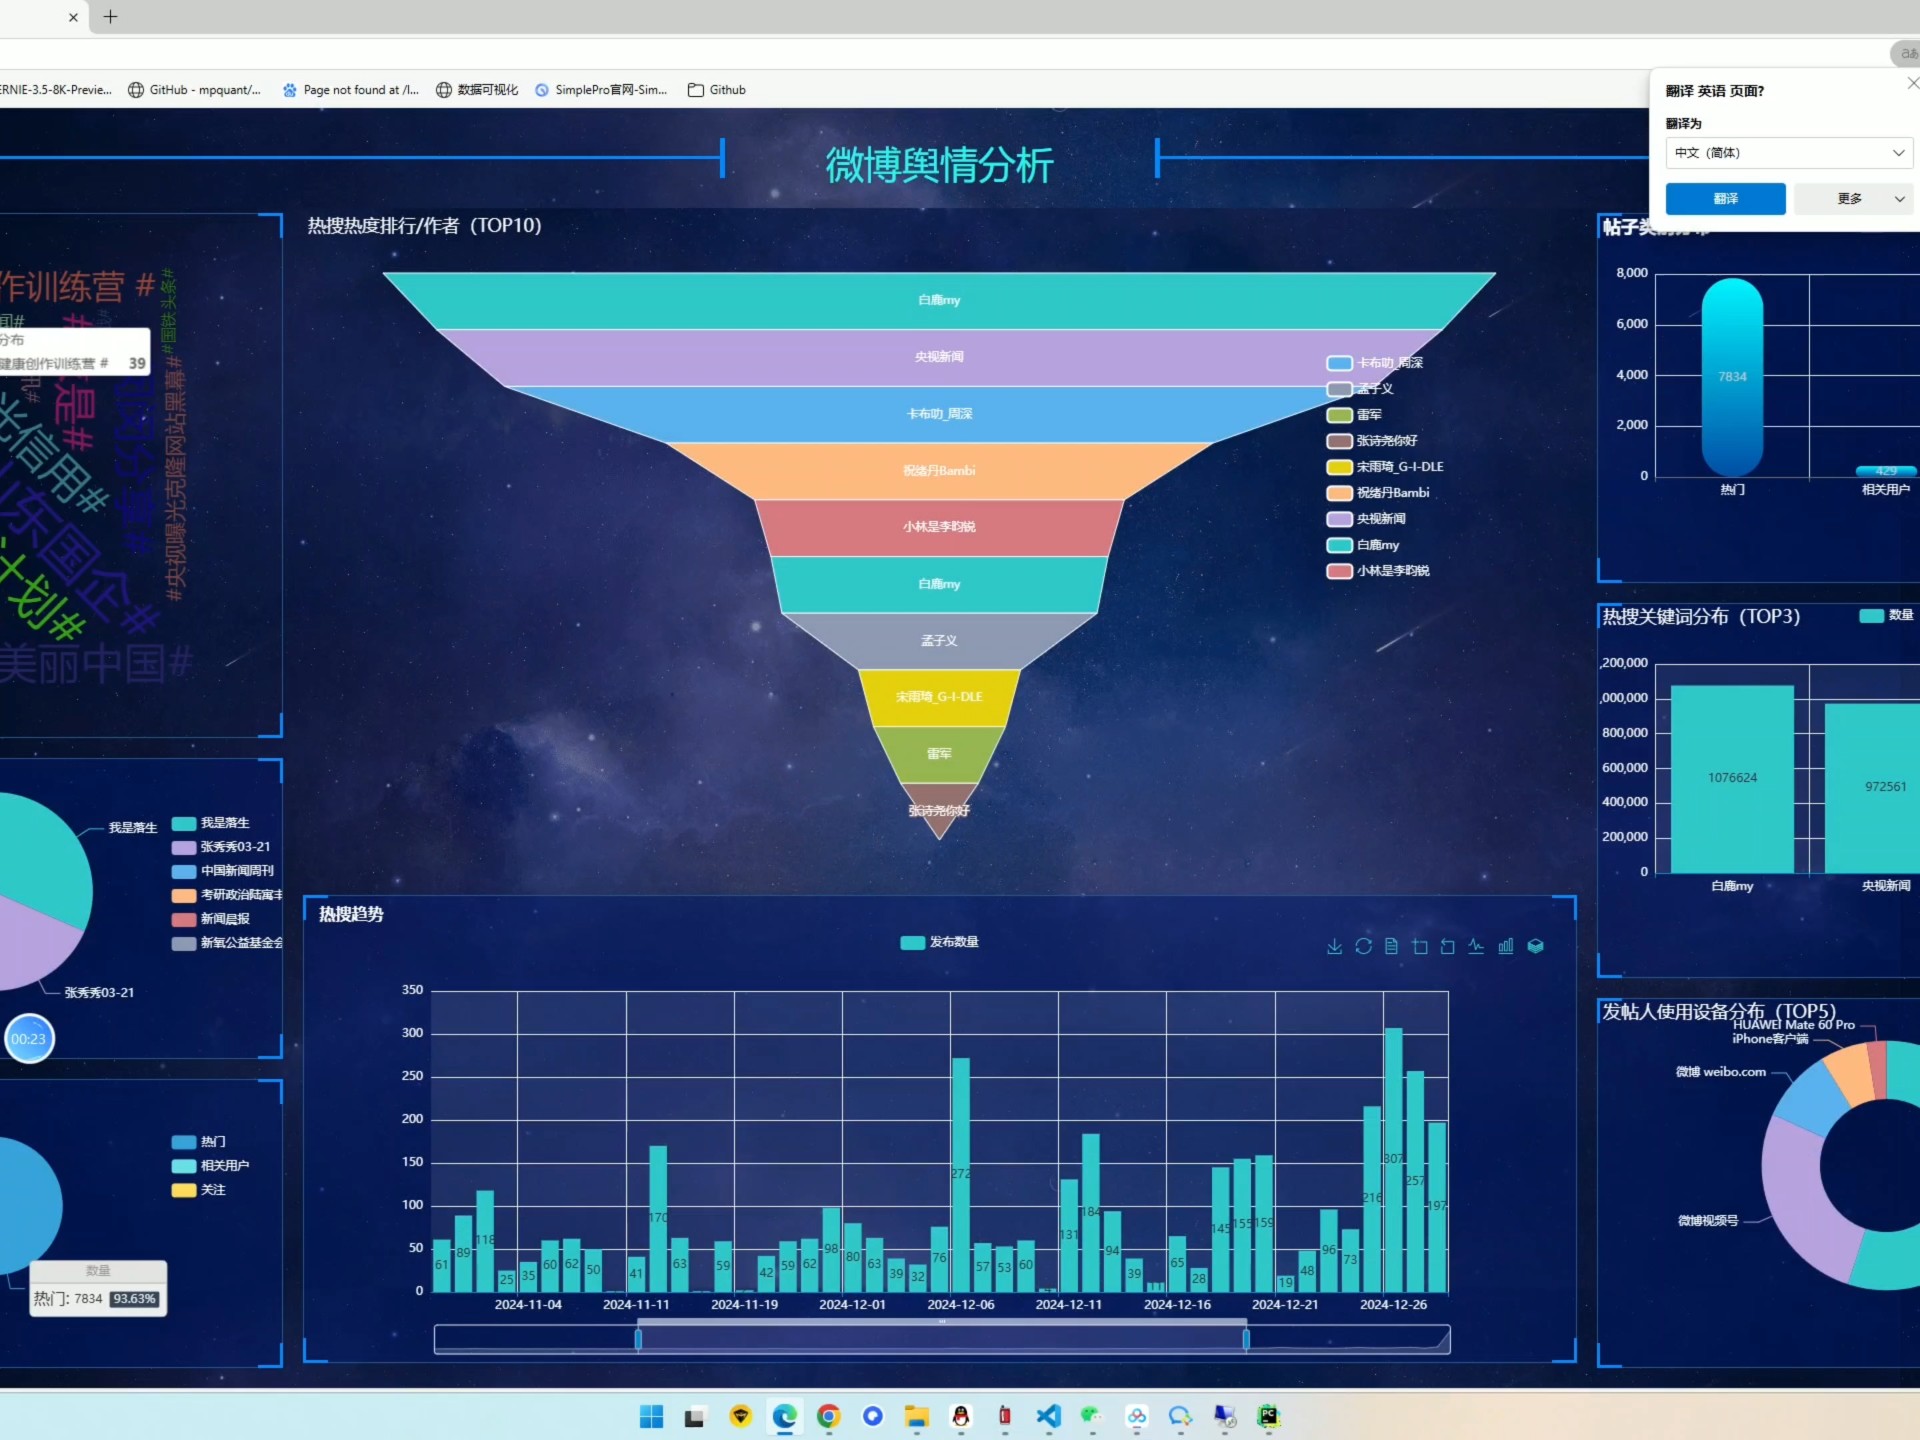Toggle 祝绪丹Bambi legend entry
The width and height of the screenshot is (1920, 1440).
pyautogui.click(x=1377, y=493)
